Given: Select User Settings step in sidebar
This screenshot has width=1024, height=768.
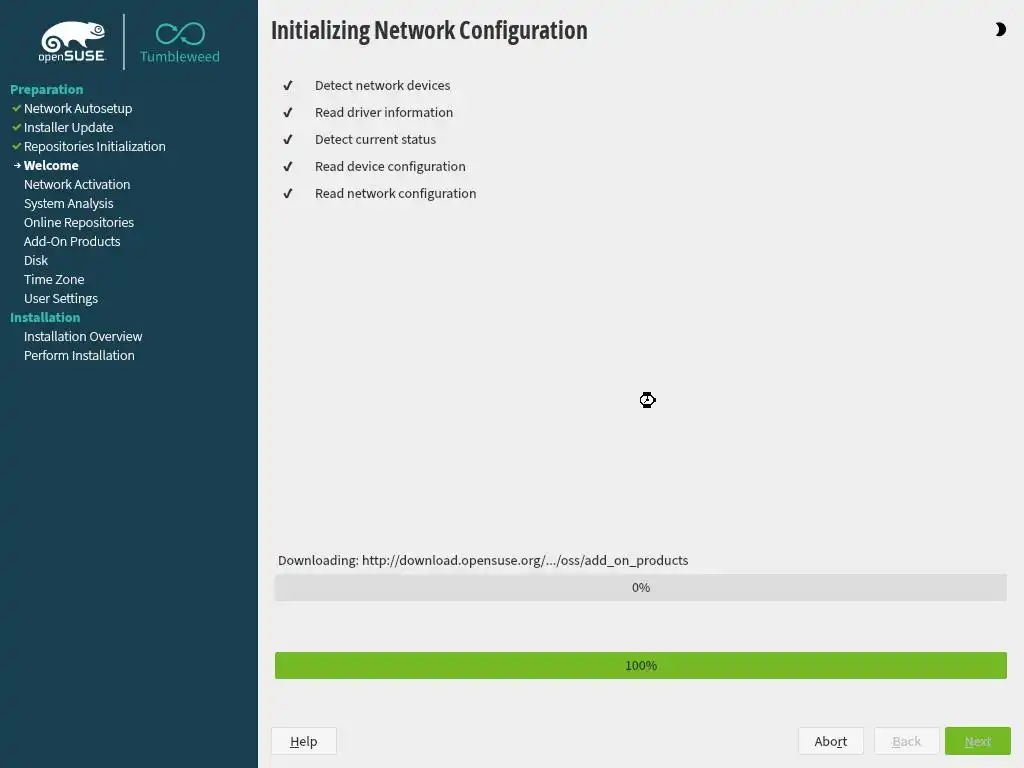Looking at the screenshot, I should coord(61,298).
